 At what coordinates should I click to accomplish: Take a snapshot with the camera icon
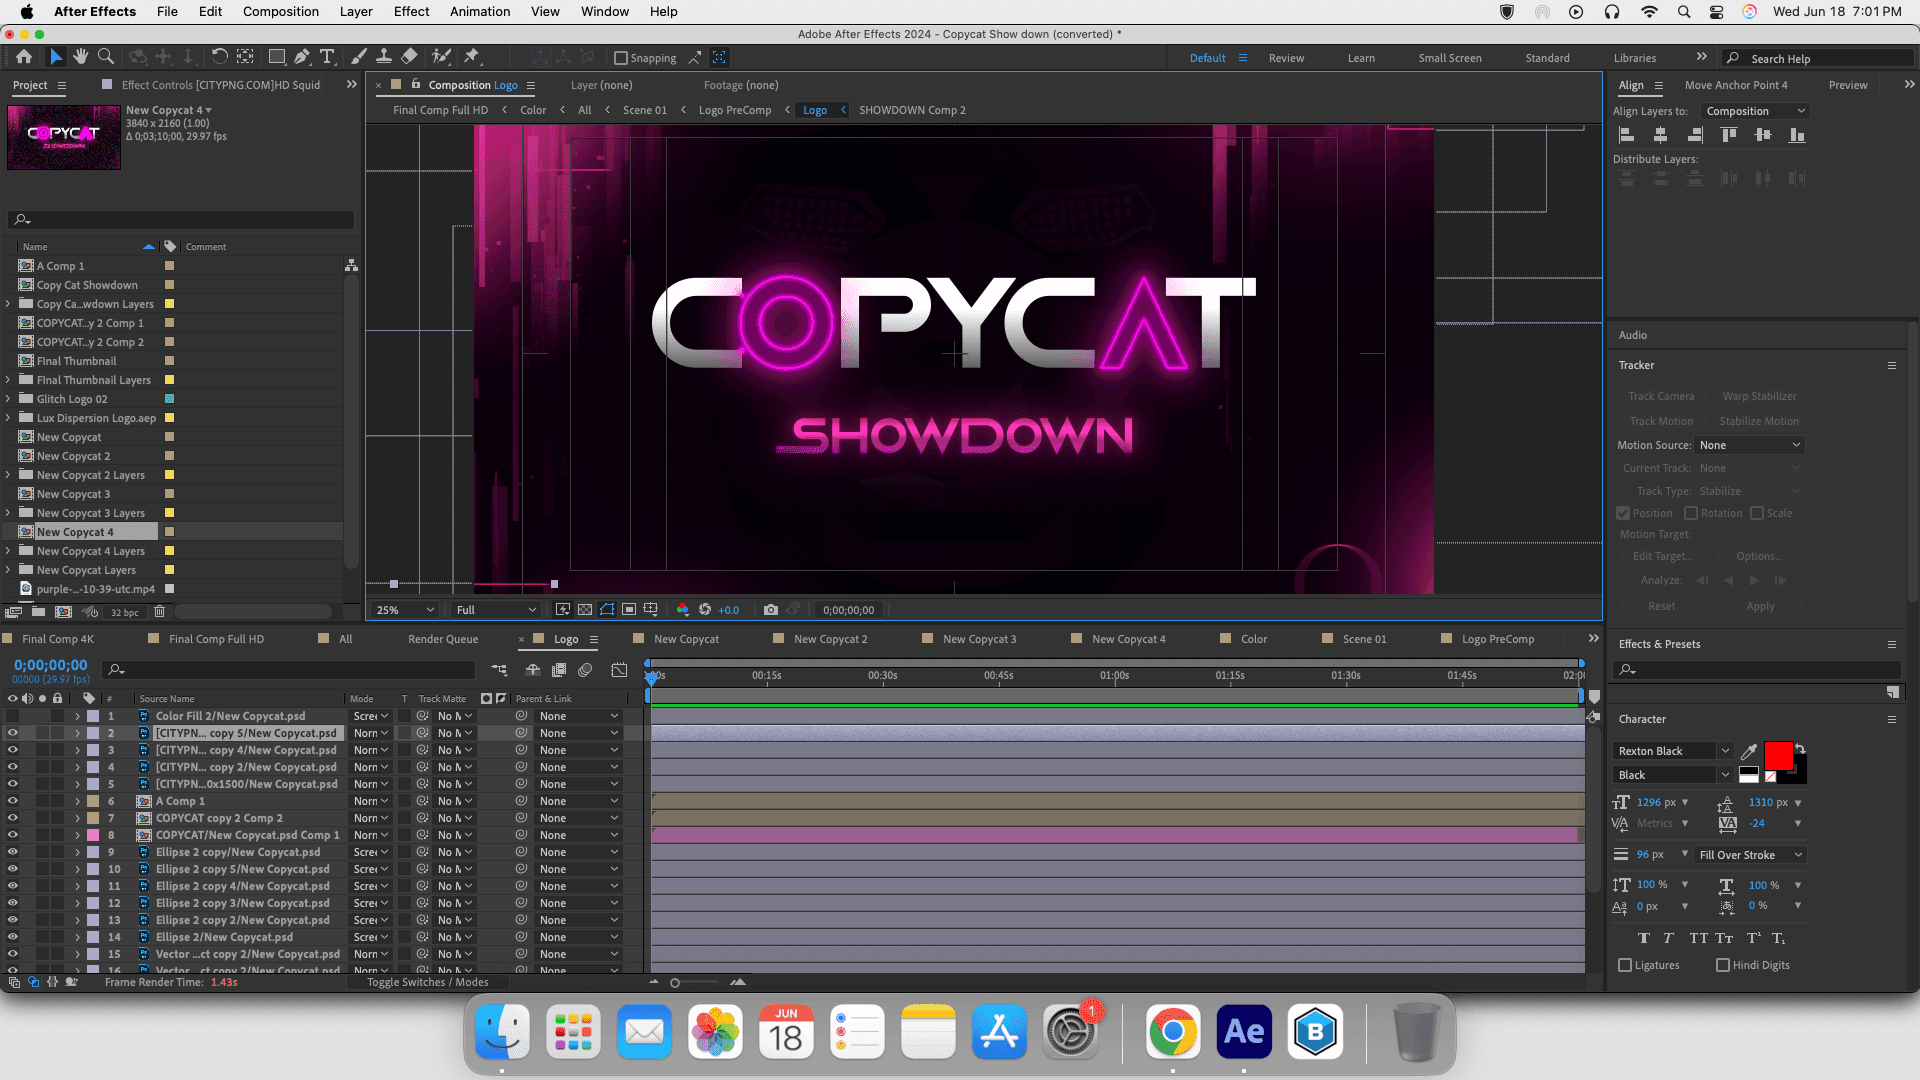[770, 610]
